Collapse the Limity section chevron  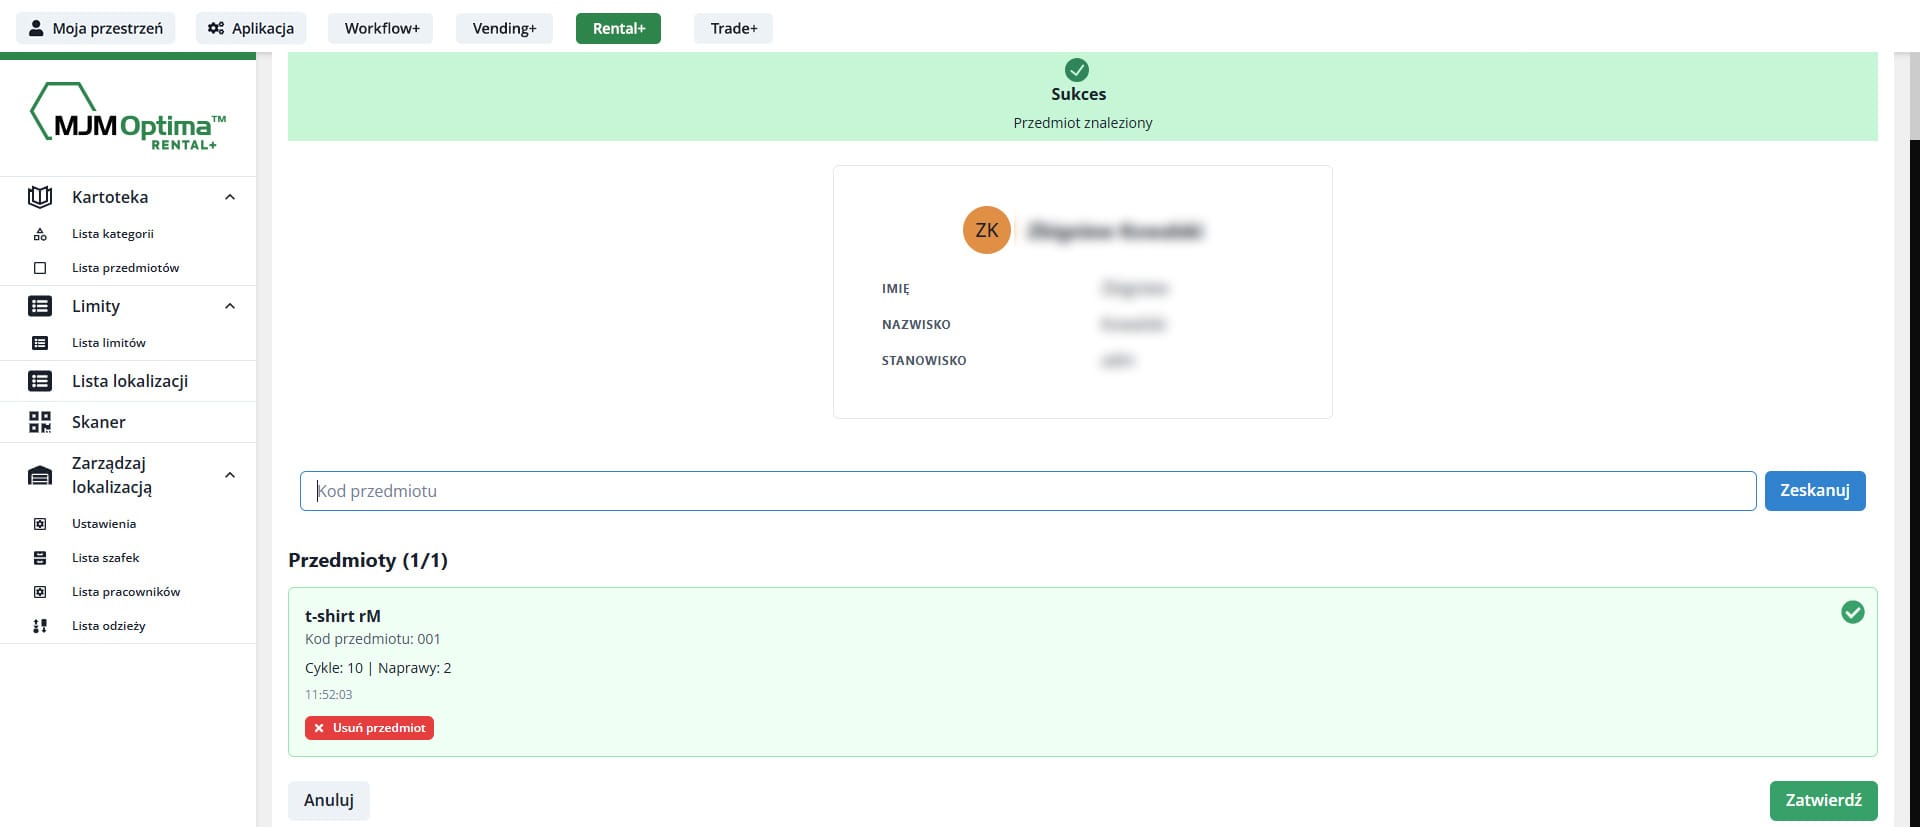click(x=230, y=306)
